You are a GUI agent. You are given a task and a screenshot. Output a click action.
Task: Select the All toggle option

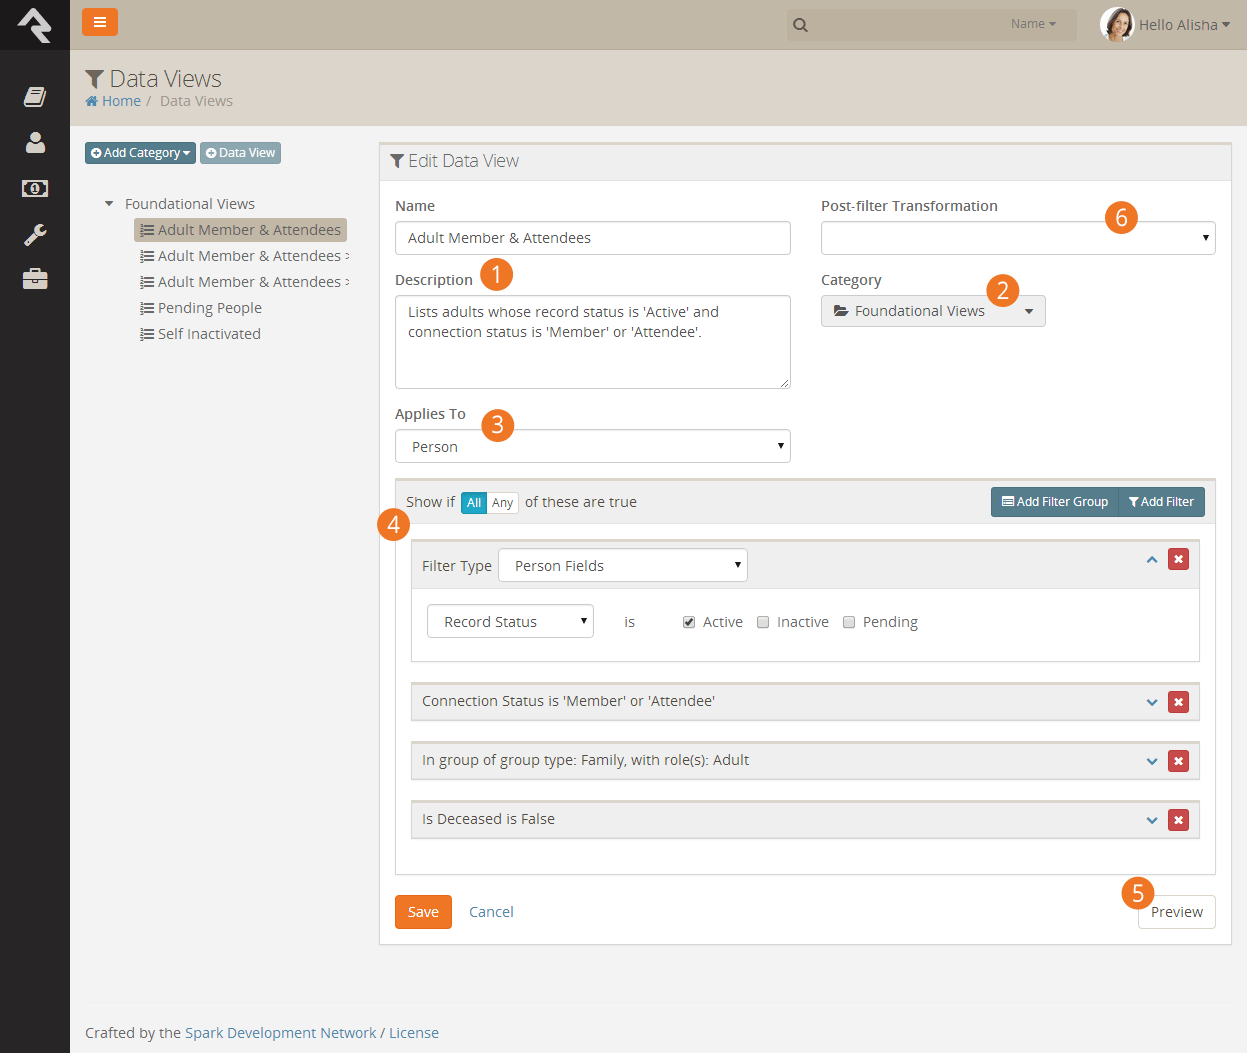474,503
